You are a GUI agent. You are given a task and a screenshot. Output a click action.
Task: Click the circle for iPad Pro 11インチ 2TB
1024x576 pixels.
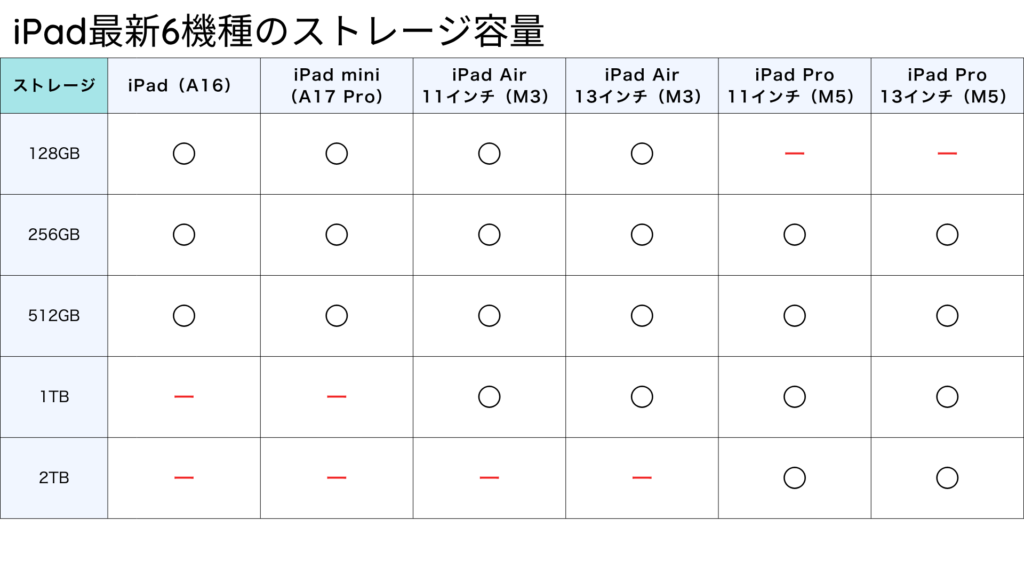(794, 478)
